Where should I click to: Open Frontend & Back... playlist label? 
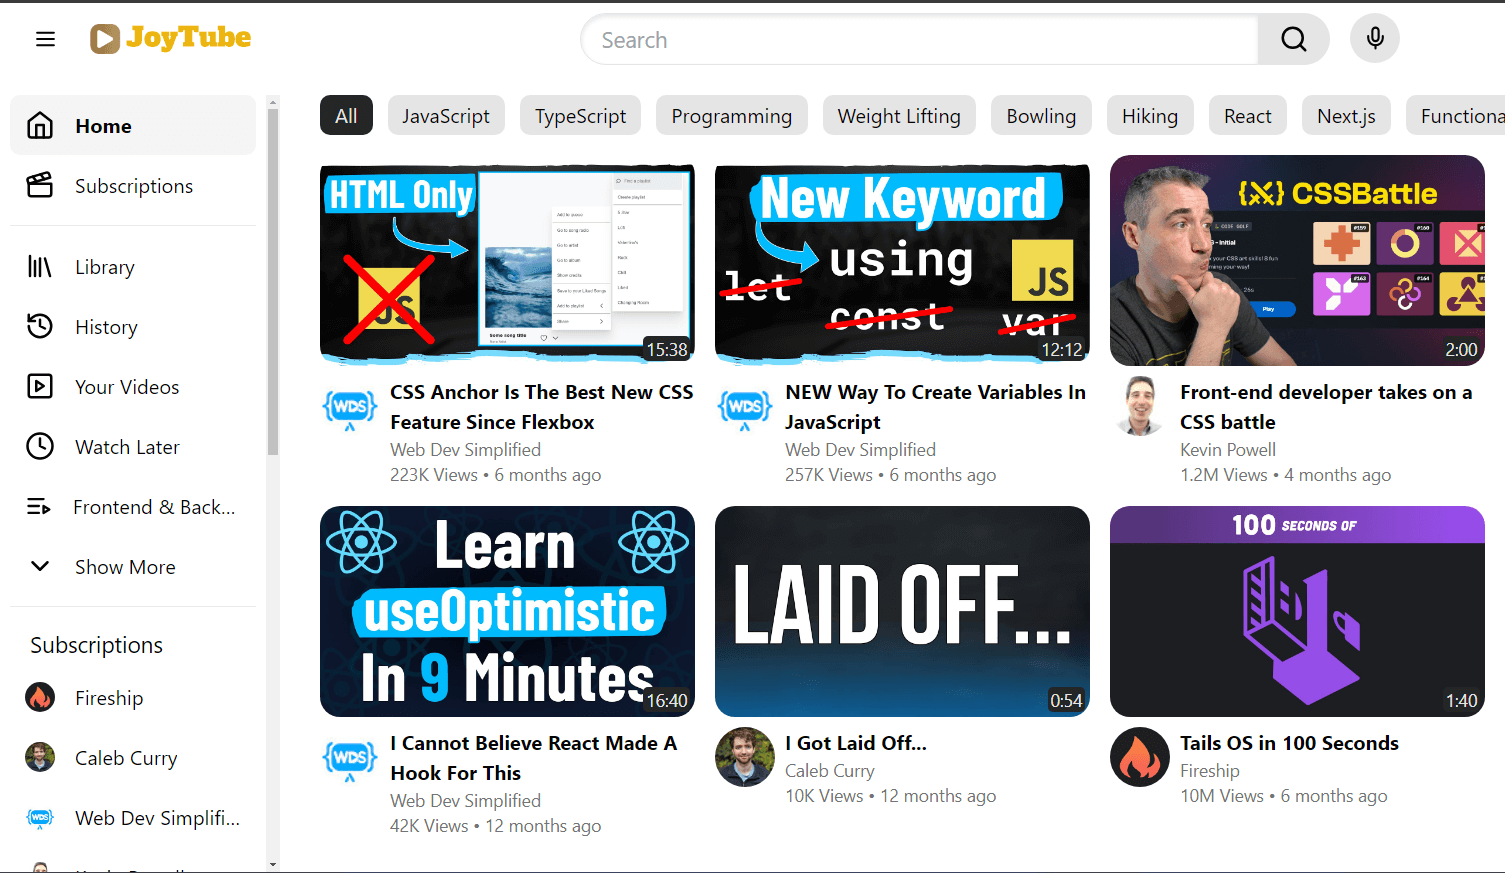click(154, 507)
